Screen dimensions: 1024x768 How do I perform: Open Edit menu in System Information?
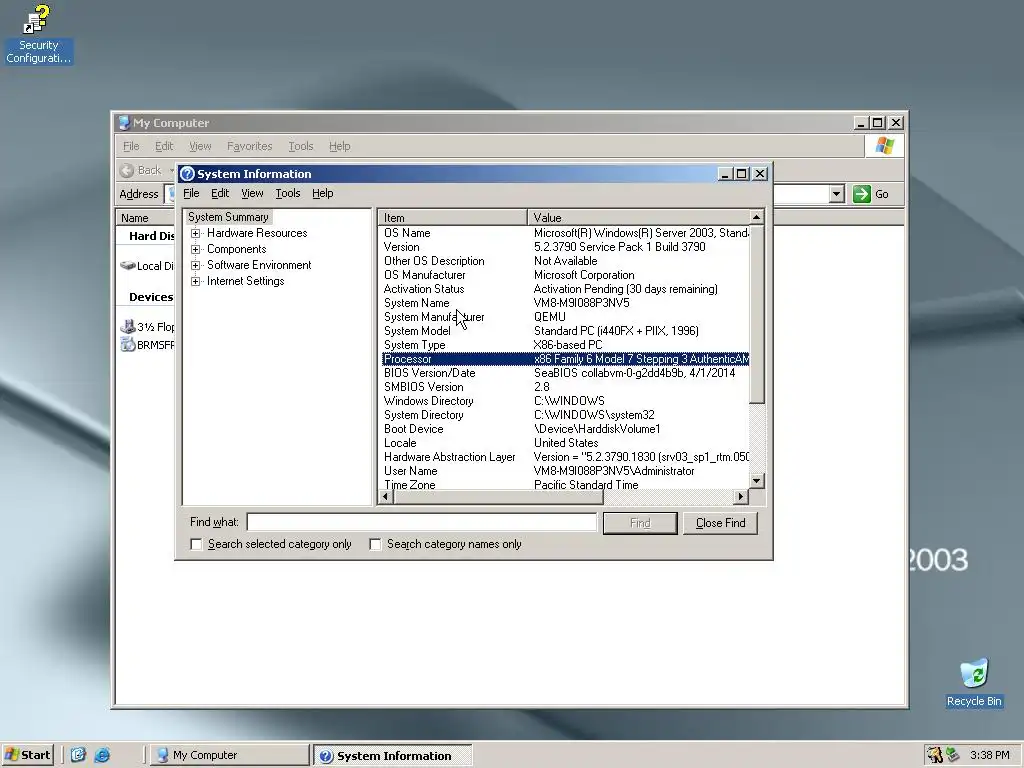(220, 193)
